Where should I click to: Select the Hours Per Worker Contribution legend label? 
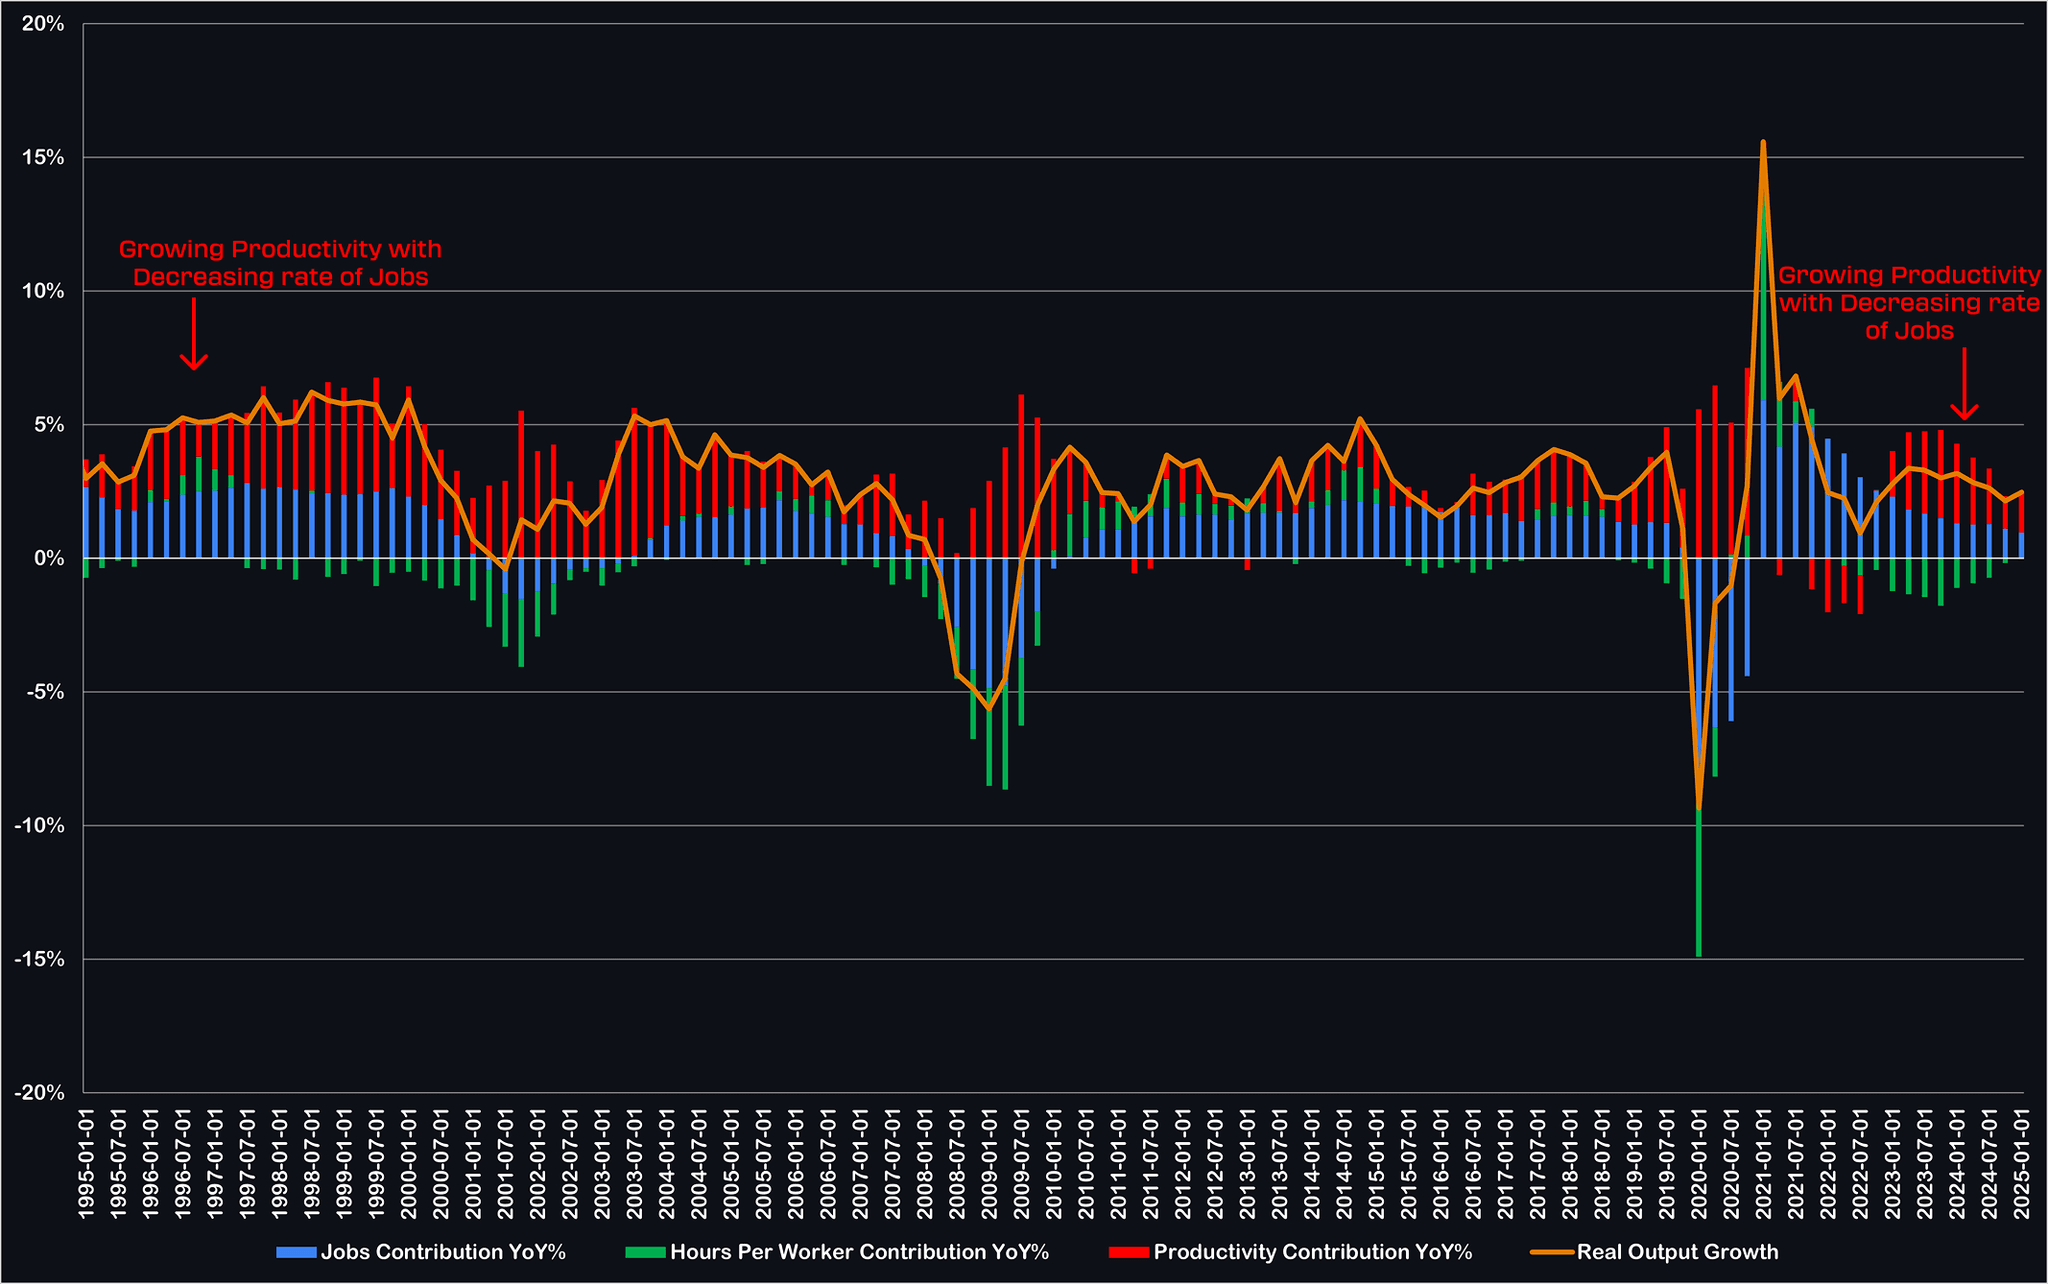point(859,1252)
